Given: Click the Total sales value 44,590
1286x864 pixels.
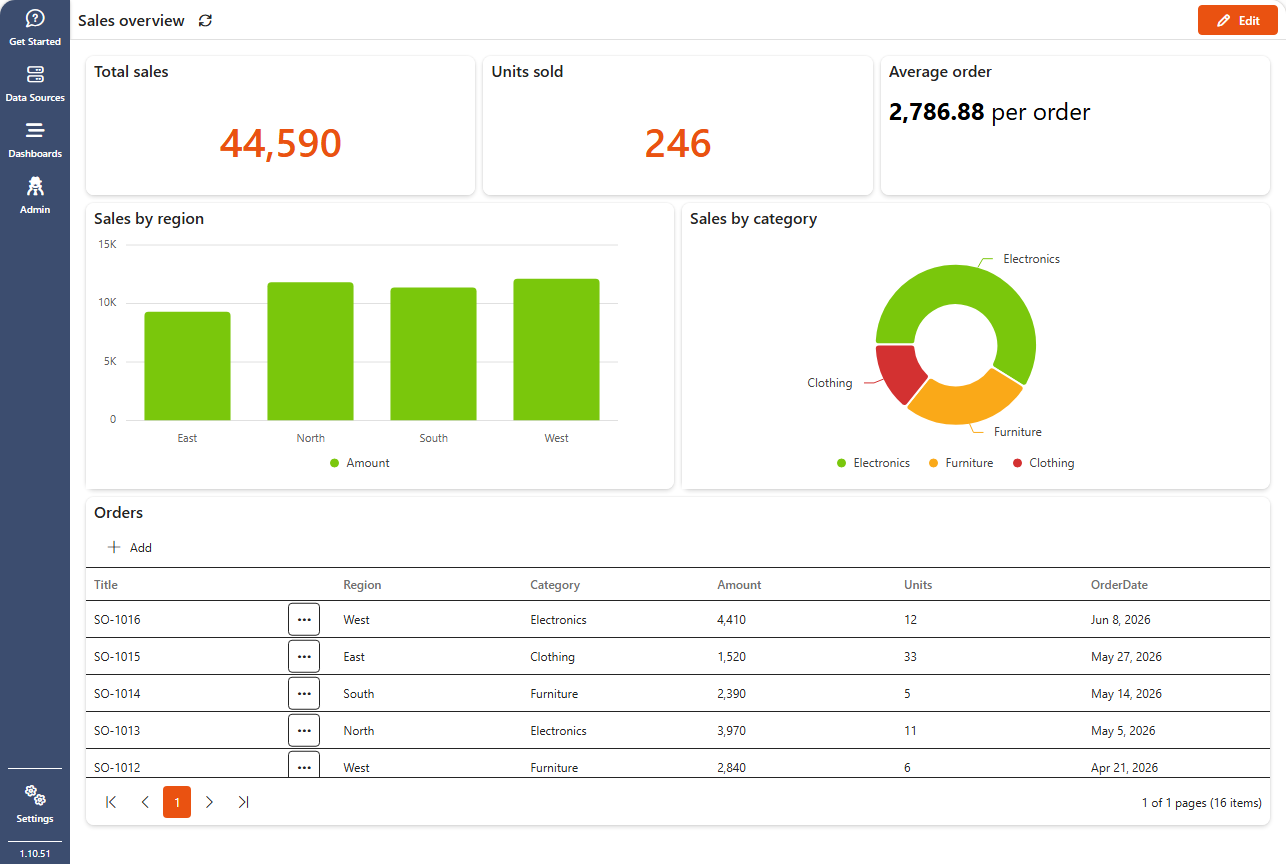Looking at the screenshot, I should (x=280, y=143).
